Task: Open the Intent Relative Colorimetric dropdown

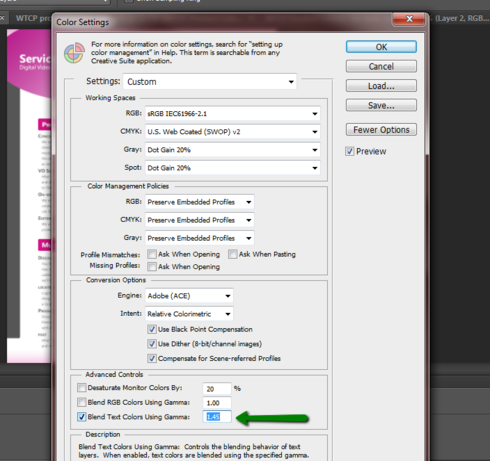Action: click(x=189, y=314)
